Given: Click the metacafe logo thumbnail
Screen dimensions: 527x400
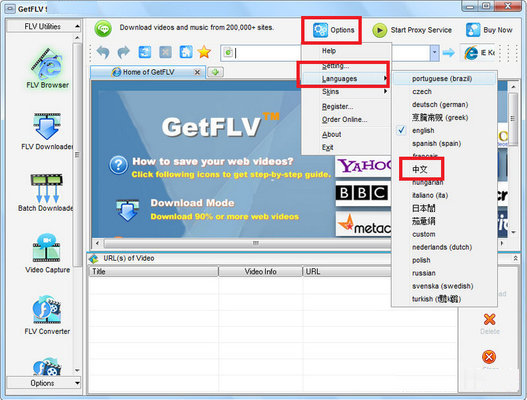Looking at the screenshot, I should [364, 224].
